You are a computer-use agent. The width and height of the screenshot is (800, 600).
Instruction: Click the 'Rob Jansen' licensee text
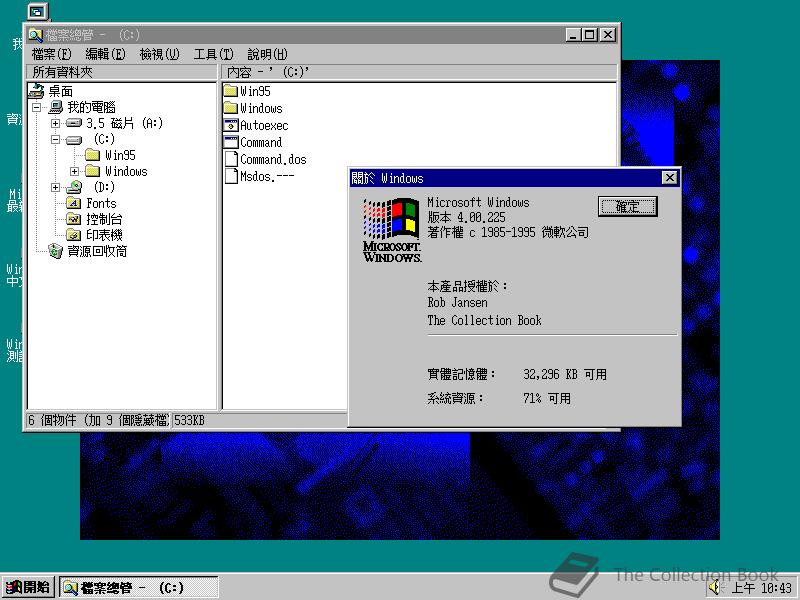(x=458, y=303)
